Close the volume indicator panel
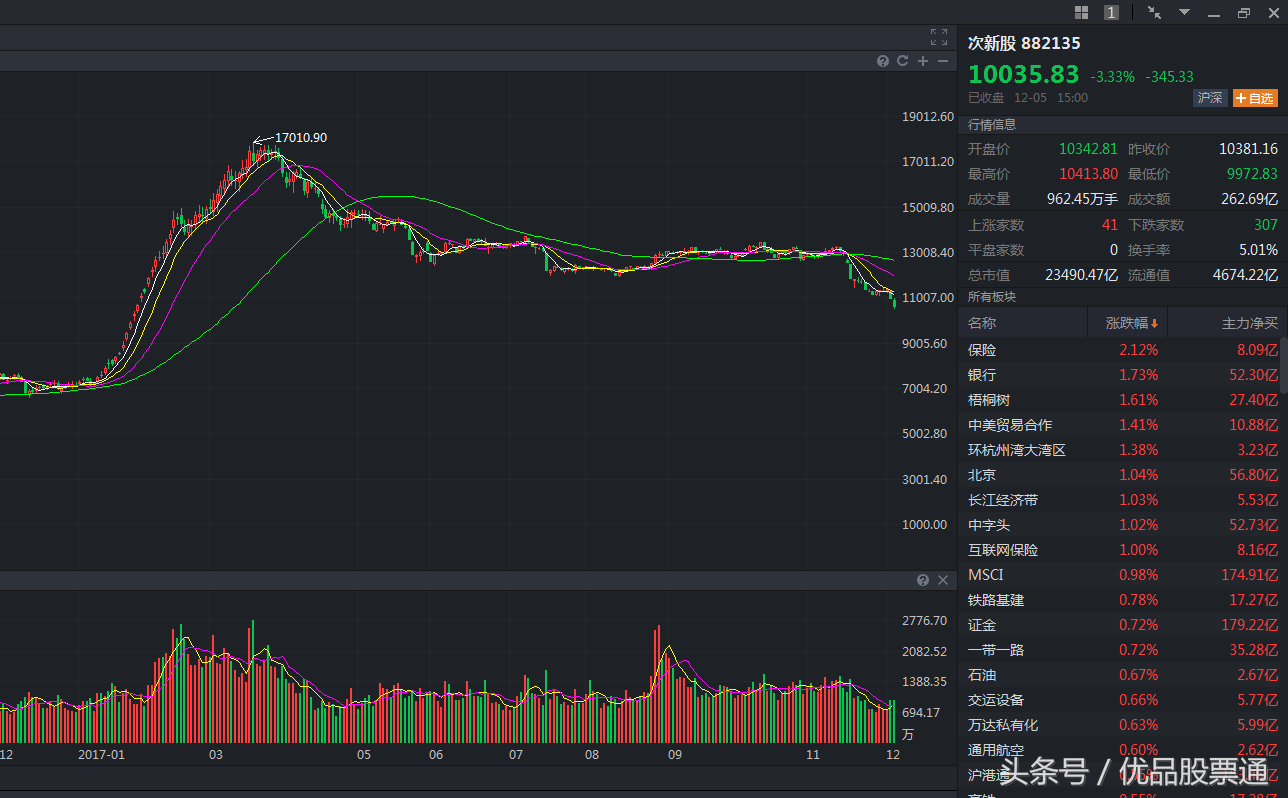1288x798 pixels. (942, 581)
